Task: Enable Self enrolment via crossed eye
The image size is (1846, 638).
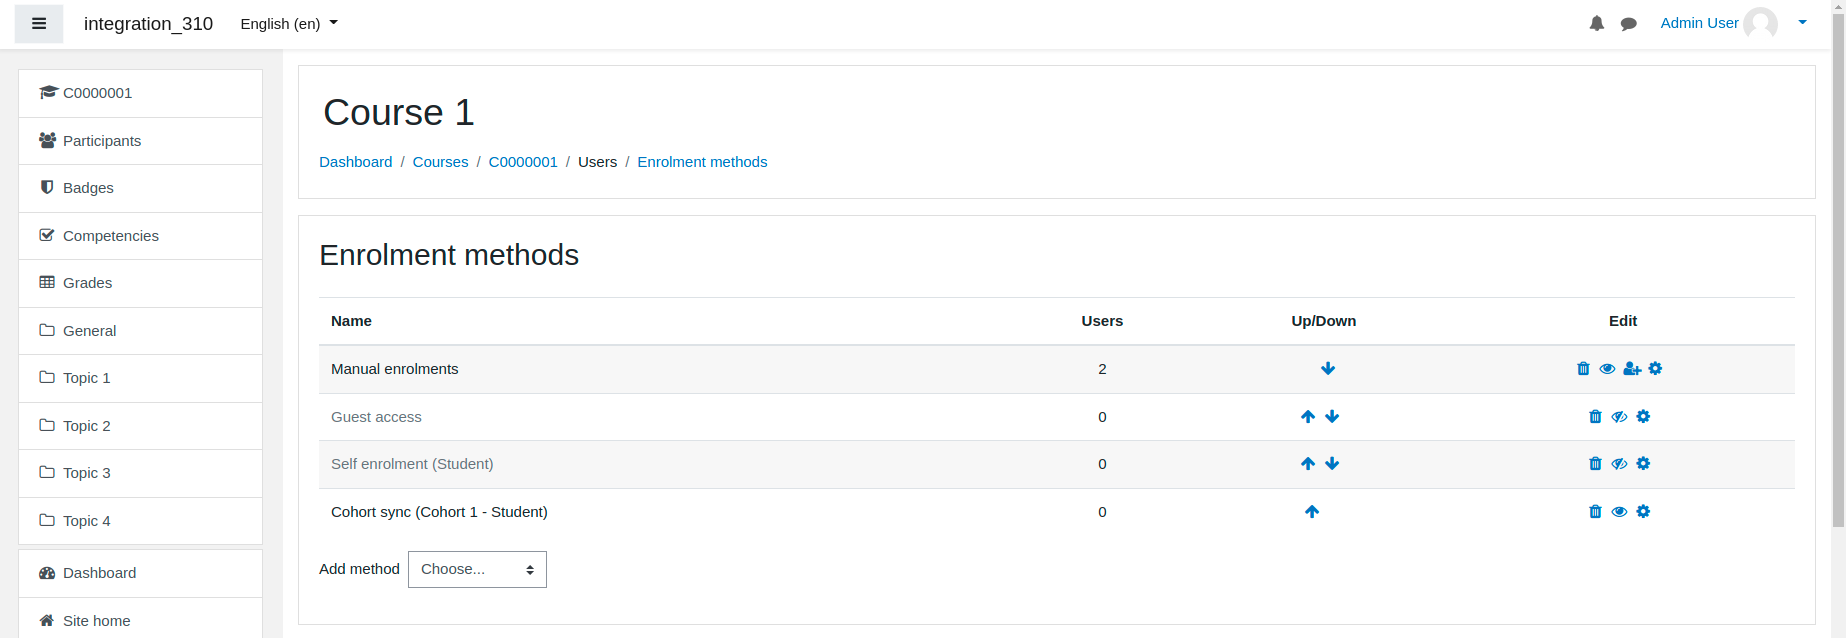Action: (1619, 464)
